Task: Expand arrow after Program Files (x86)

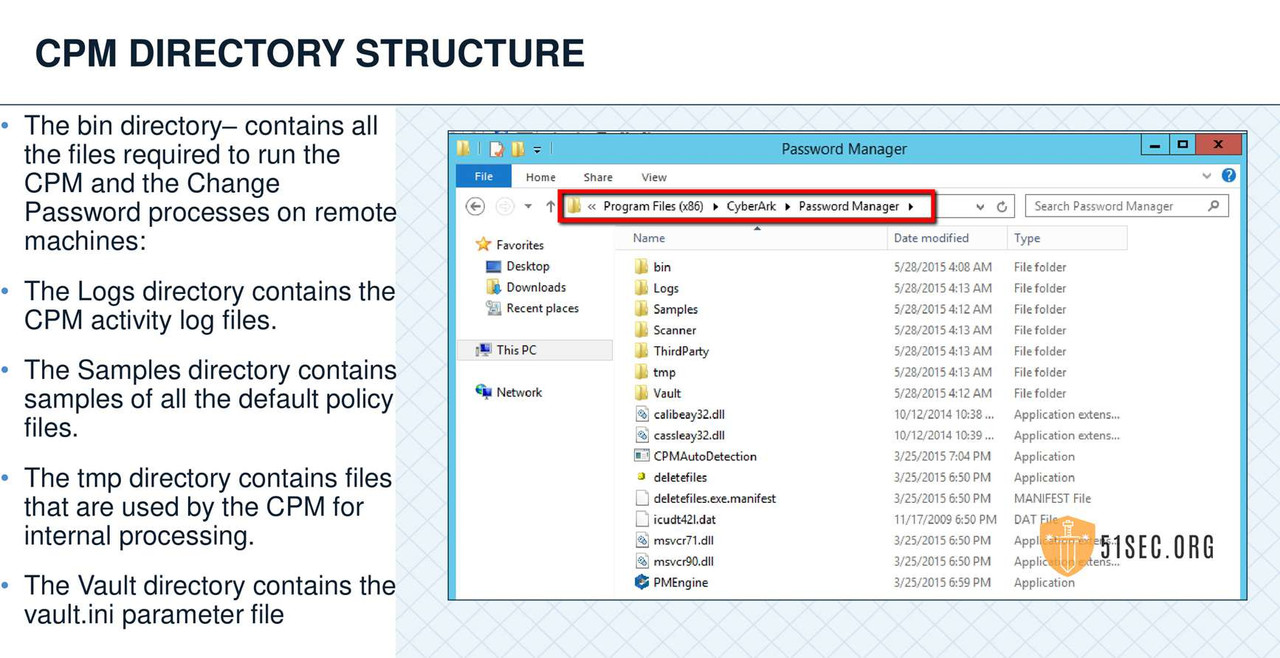Action: point(715,207)
